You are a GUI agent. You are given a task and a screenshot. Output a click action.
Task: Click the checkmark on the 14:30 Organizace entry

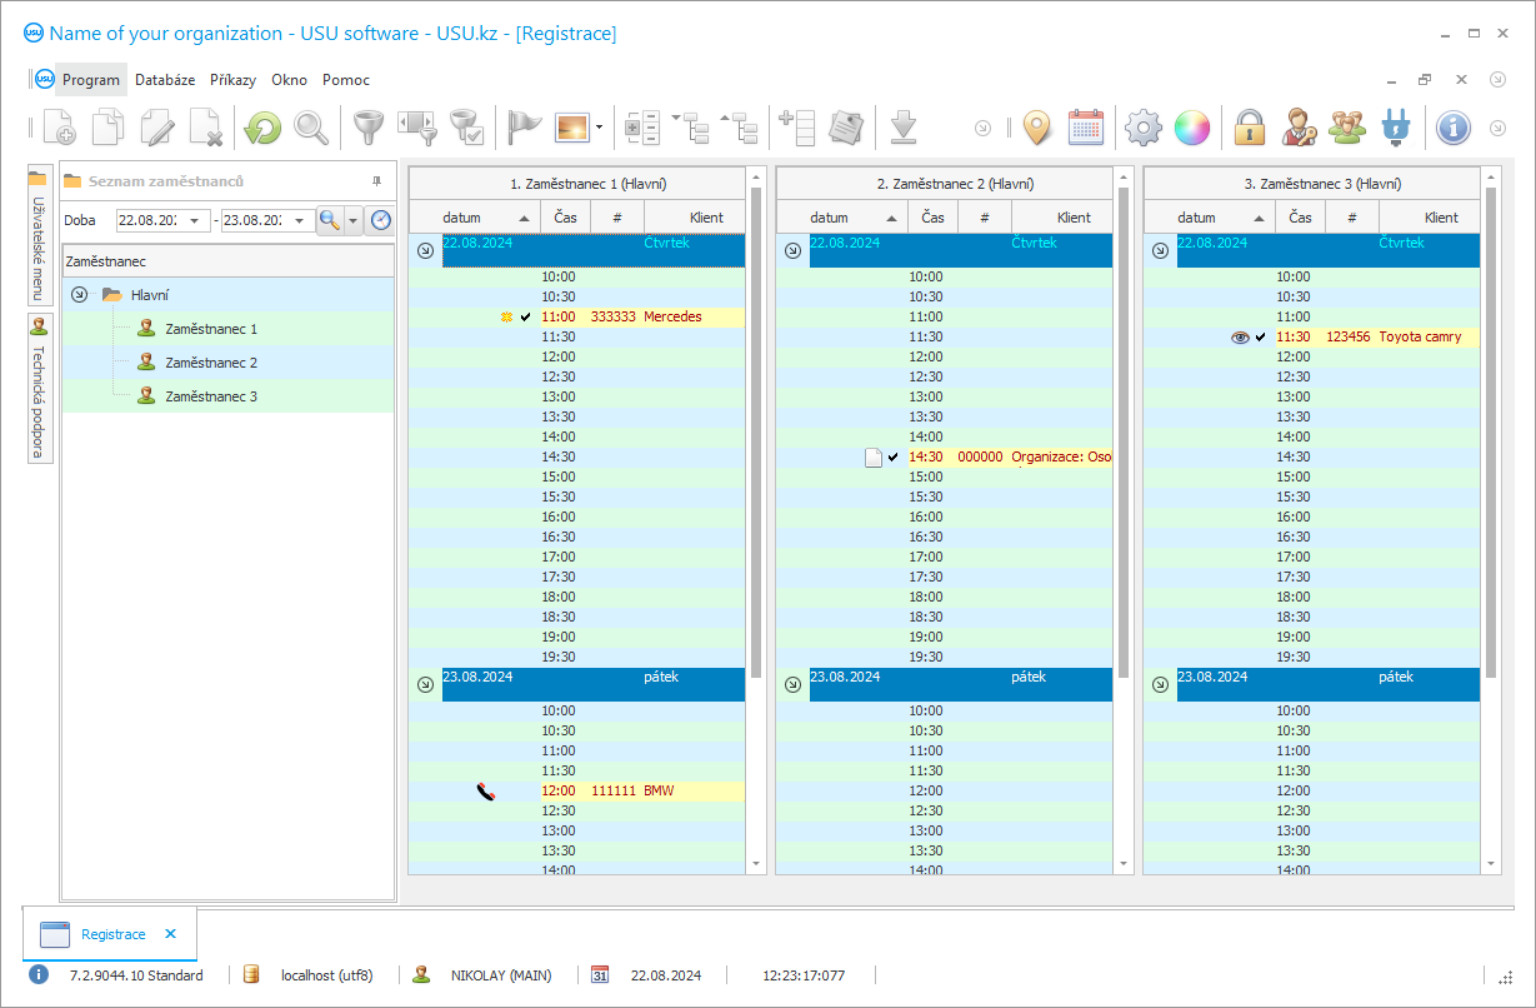click(x=890, y=457)
